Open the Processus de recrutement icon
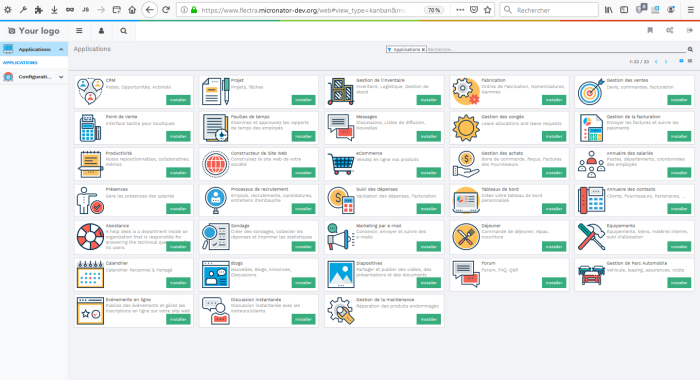 click(x=216, y=200)
